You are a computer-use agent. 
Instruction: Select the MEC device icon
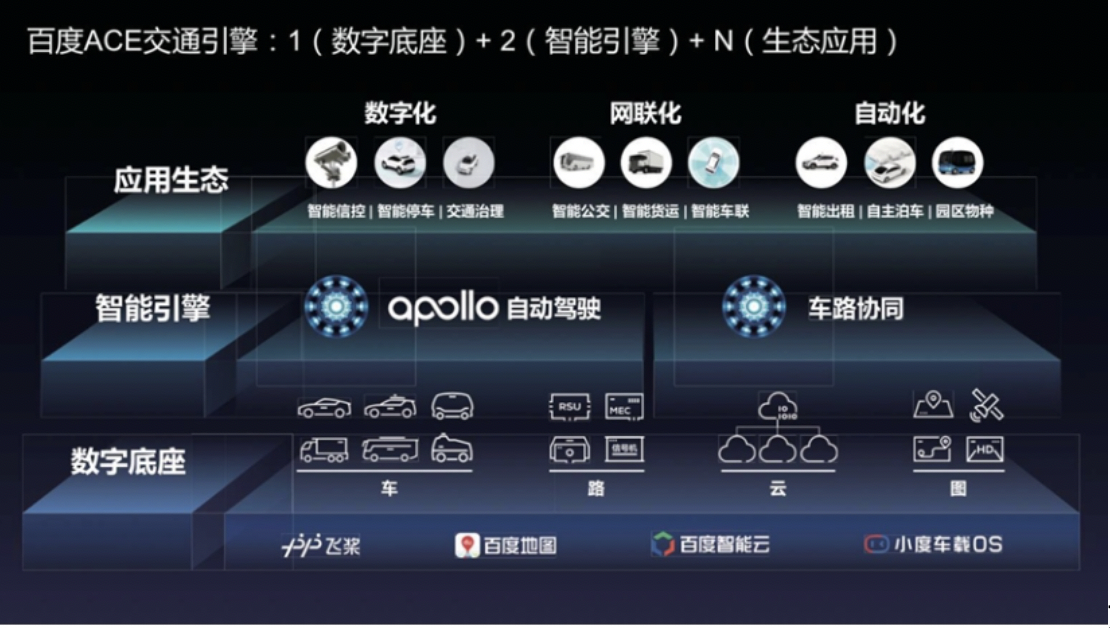(624, 407)
